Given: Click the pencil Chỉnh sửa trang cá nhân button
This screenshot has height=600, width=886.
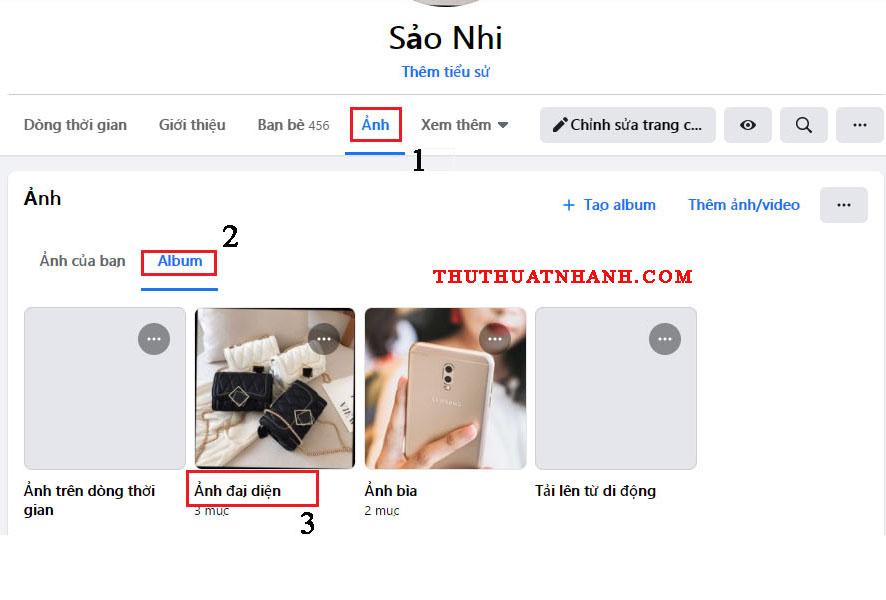Looking at the screenshot, I should coord(628,125).
